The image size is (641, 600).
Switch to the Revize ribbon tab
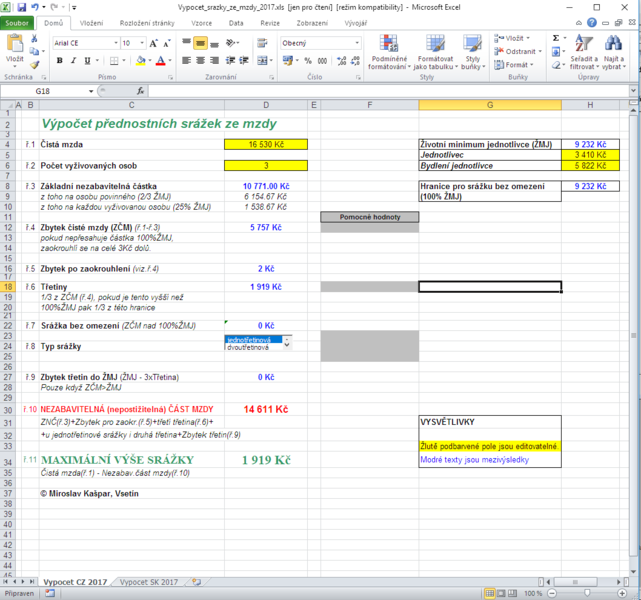270,23
